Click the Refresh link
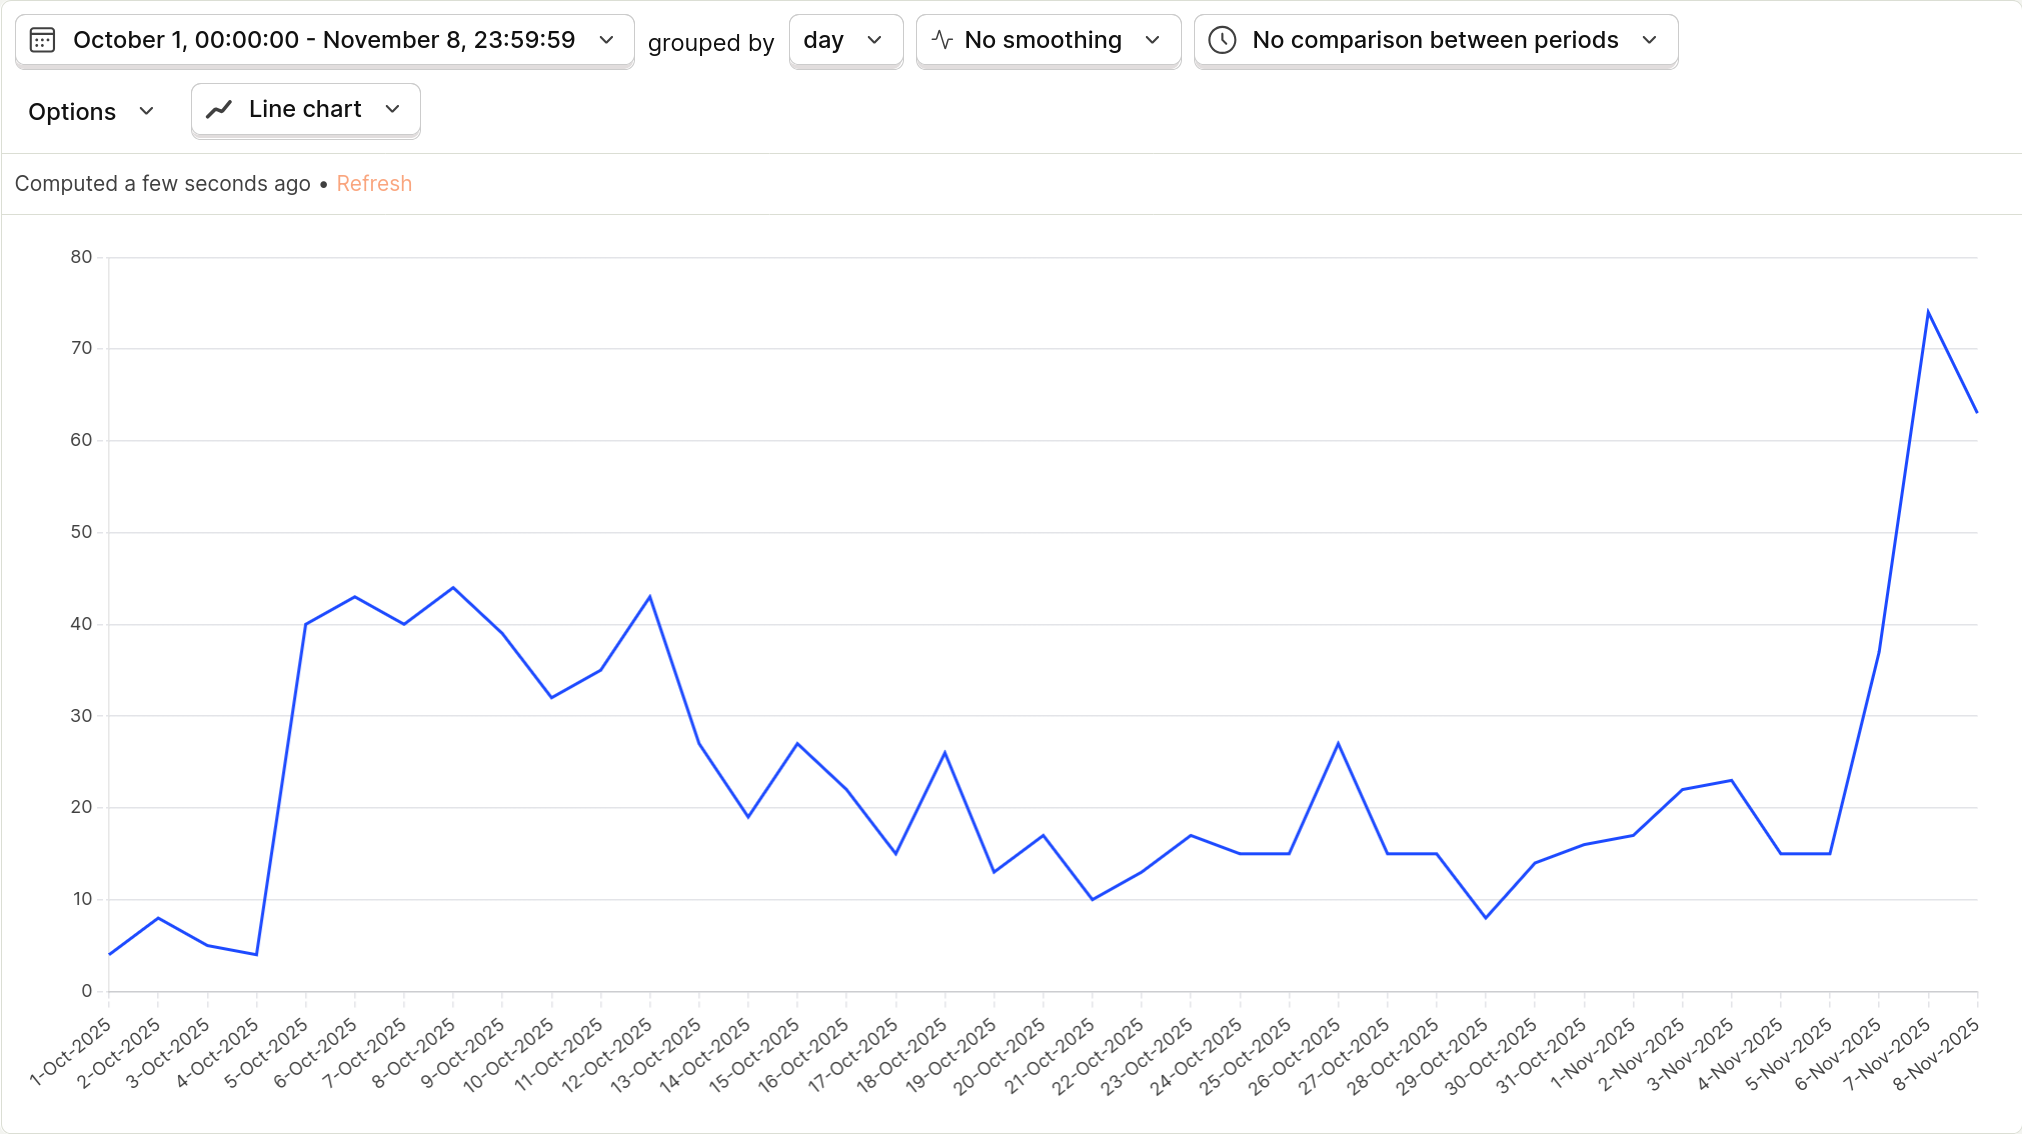This screenshot has width=2022, height=1134. pyautogui.click(x=374, y=184)
